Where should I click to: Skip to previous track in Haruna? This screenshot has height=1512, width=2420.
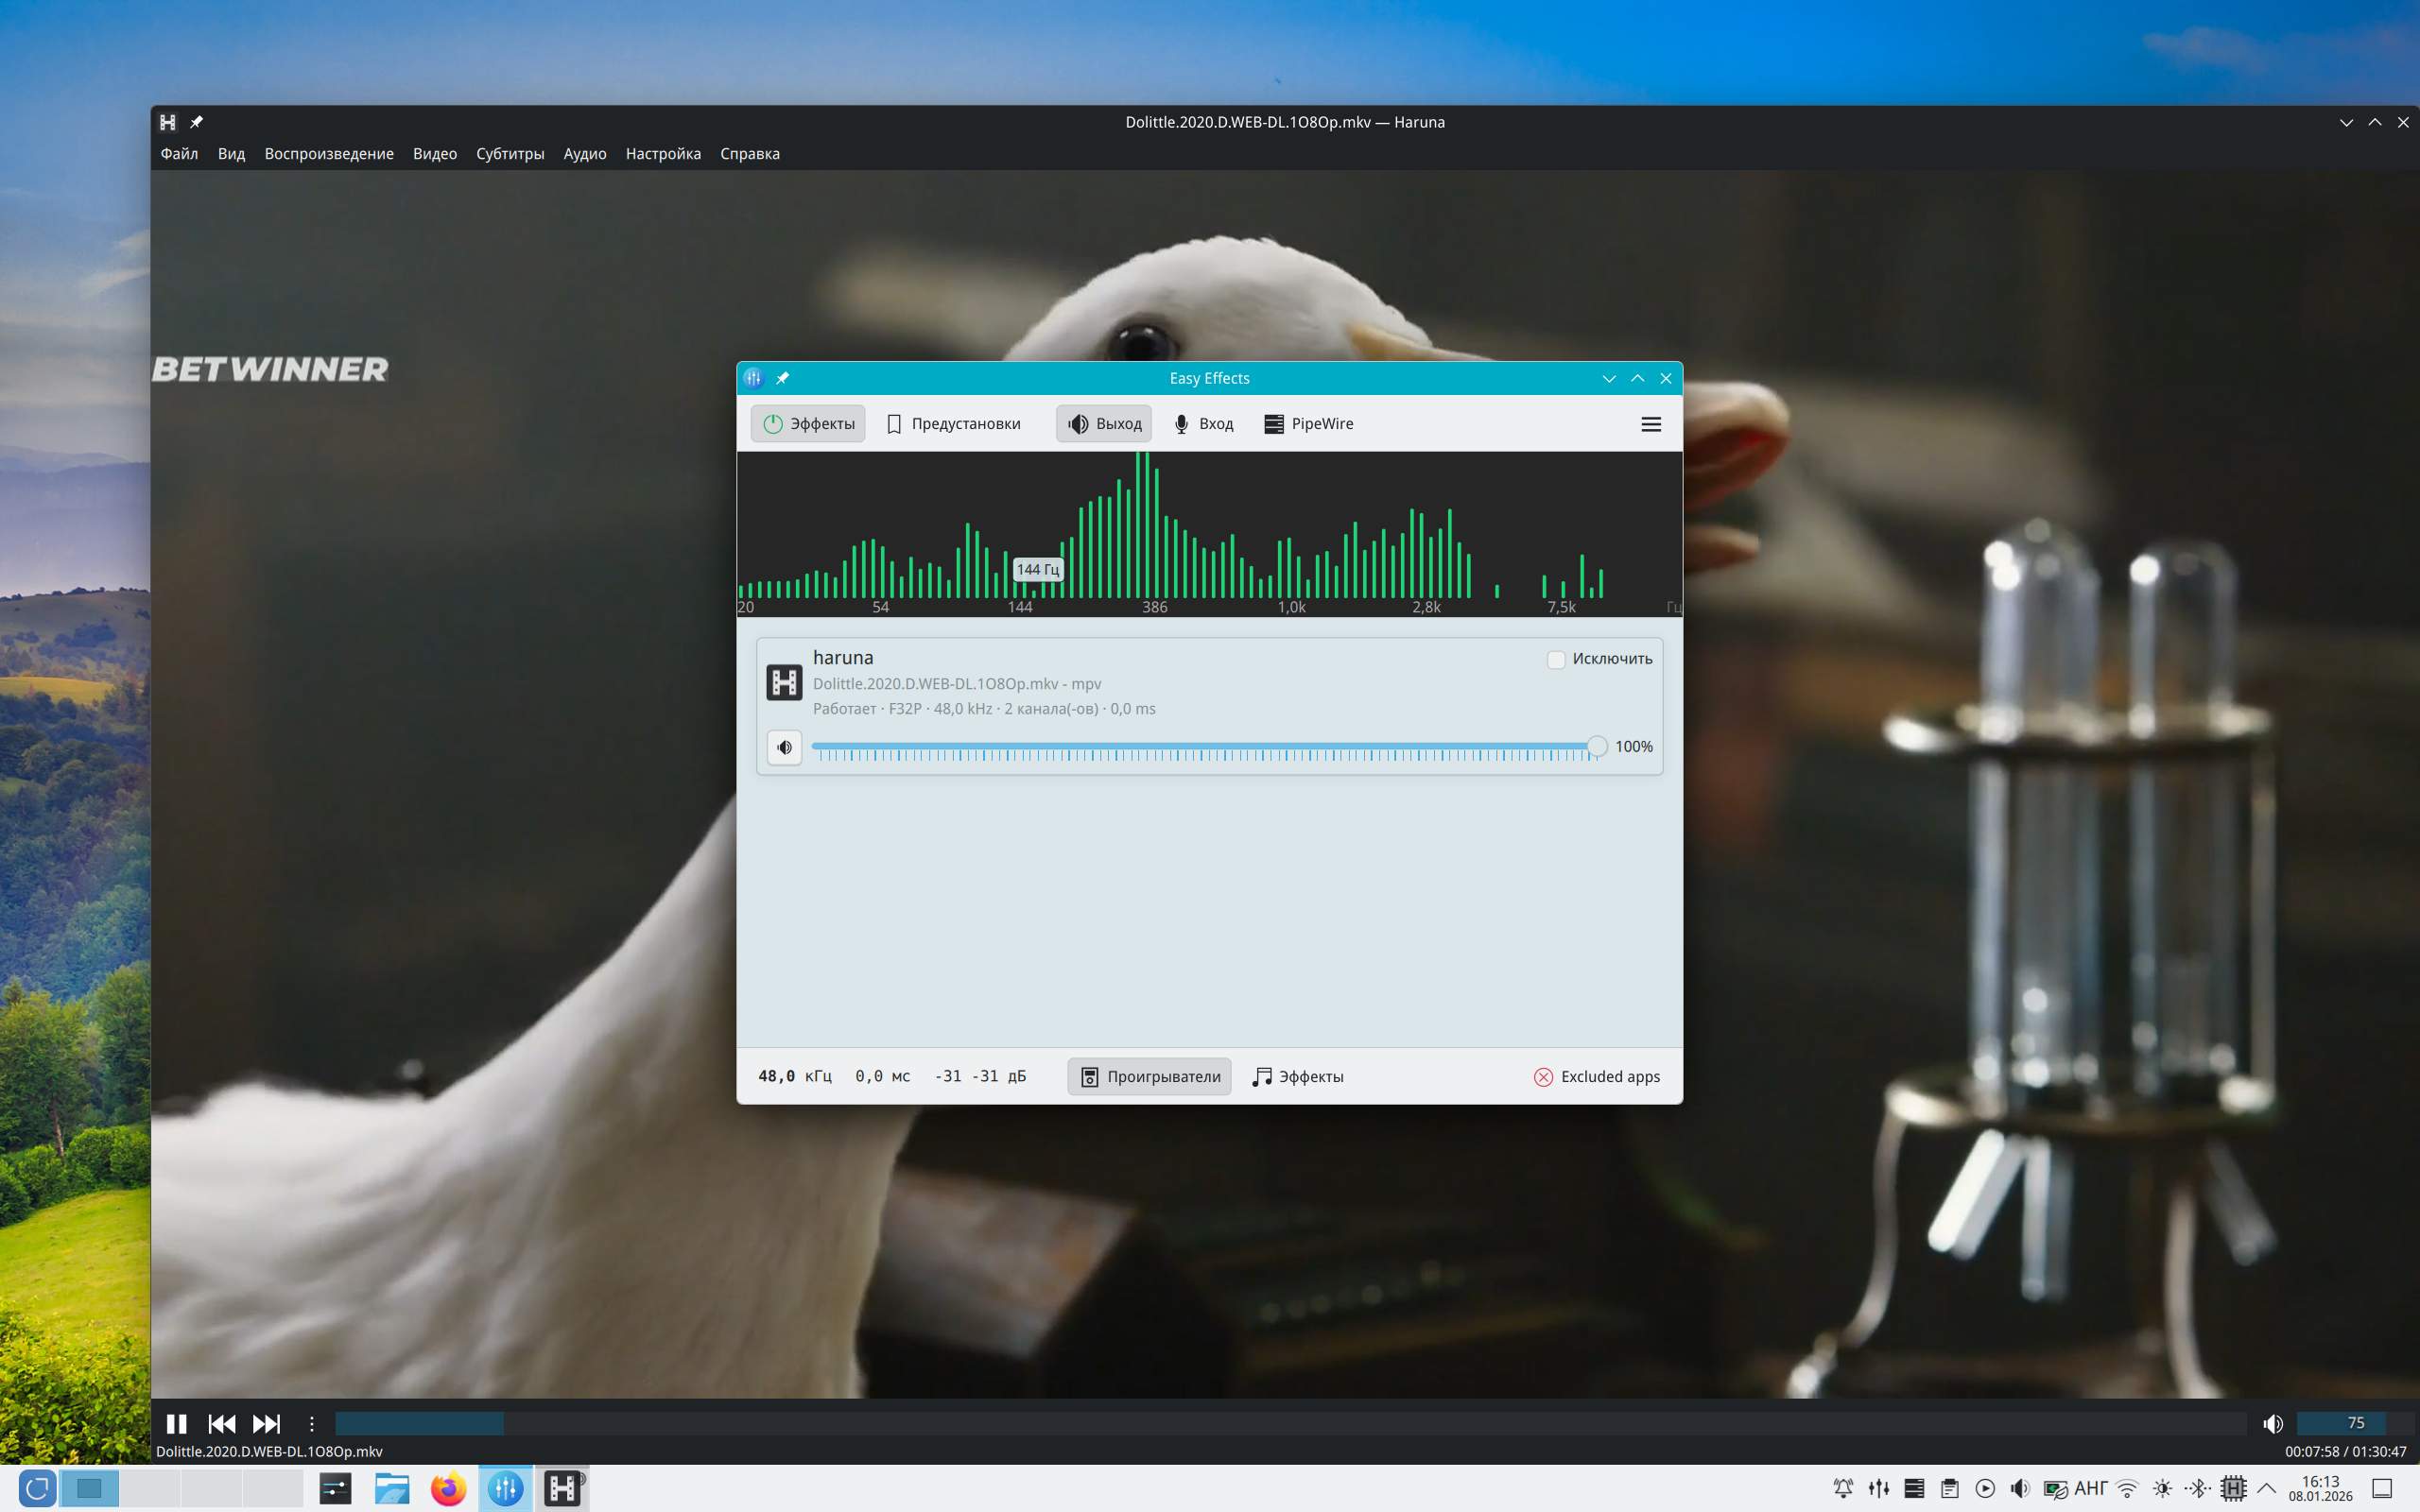point(221,1423)
